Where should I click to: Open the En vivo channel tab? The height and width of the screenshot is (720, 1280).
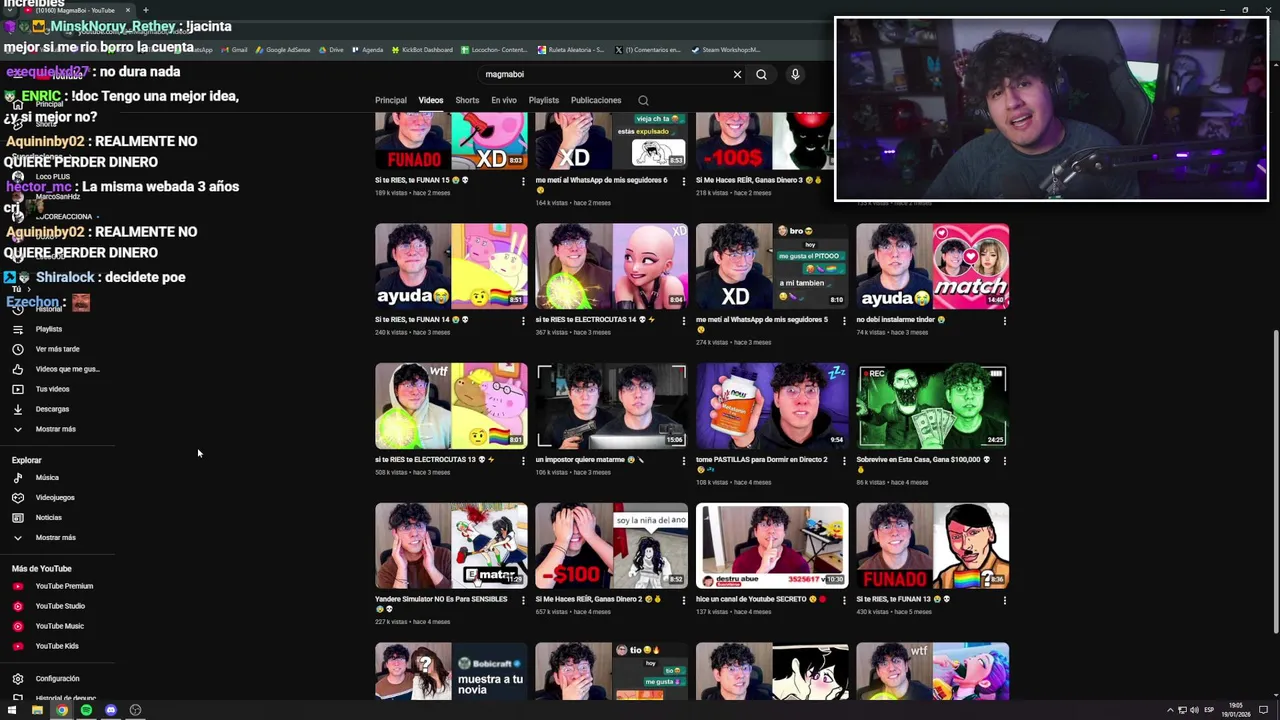(x=504, y=100)
